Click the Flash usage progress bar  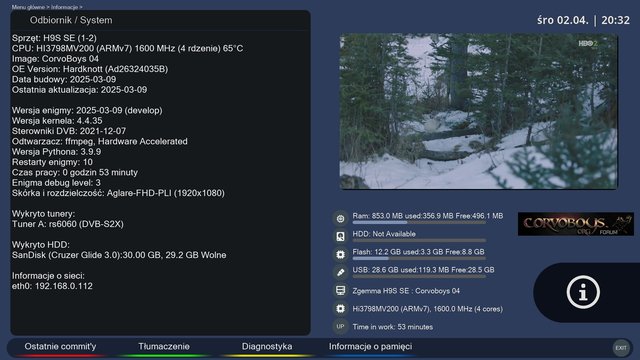419,258
